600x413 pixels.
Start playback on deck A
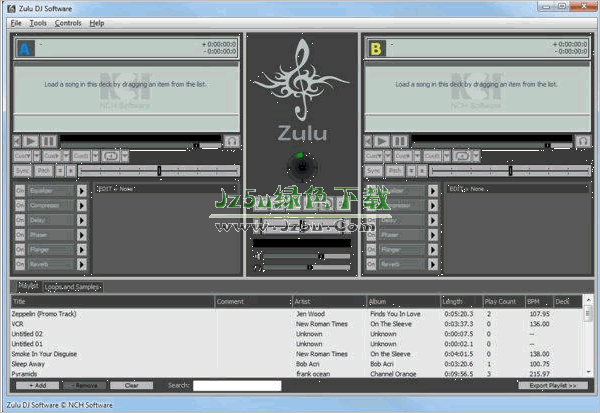(x=31, y=142)
